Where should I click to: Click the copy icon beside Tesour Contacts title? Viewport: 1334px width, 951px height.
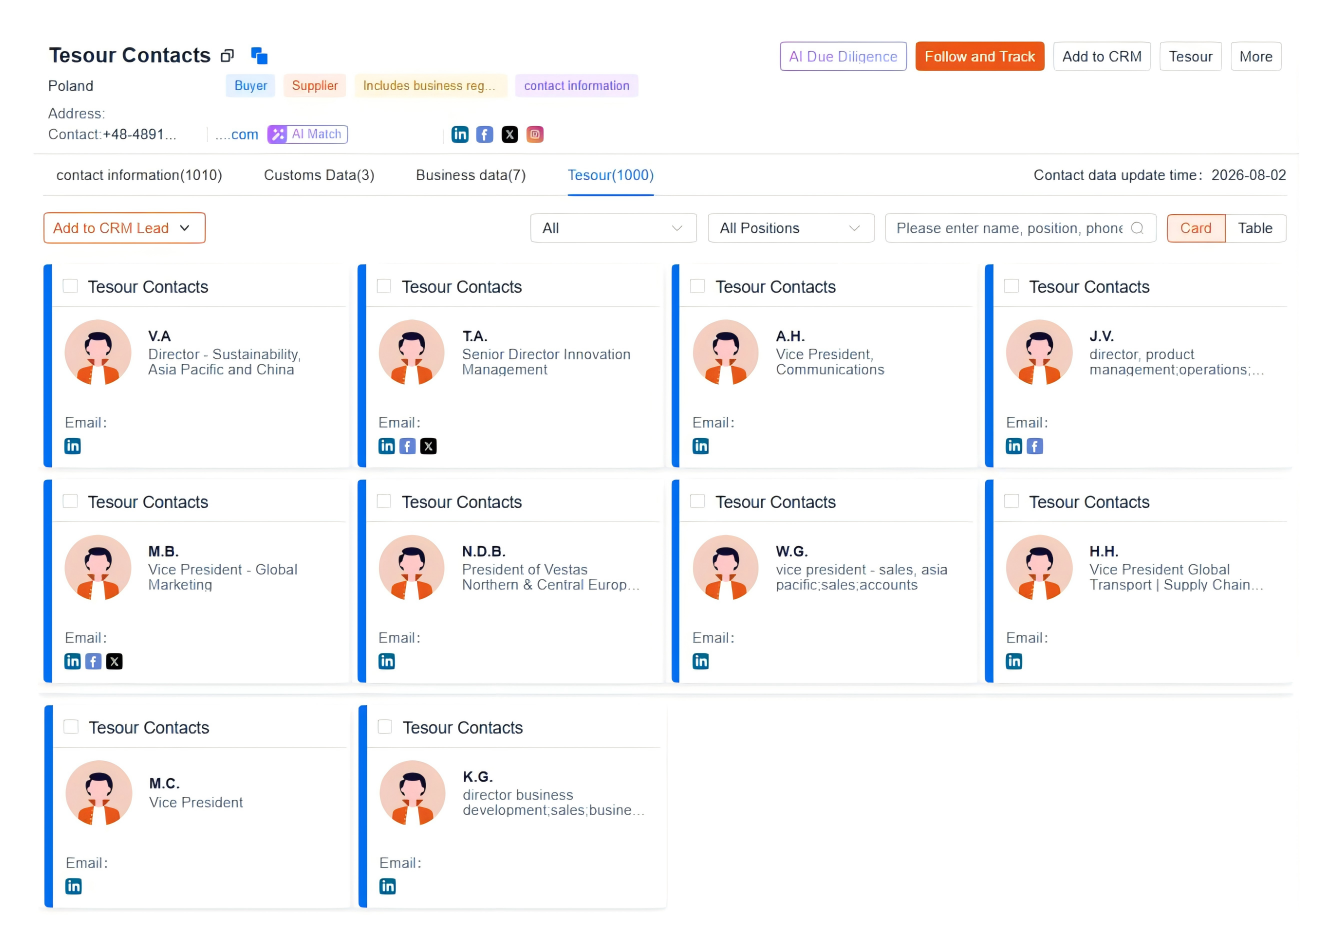pyautogui.click(x=227, y=56)
